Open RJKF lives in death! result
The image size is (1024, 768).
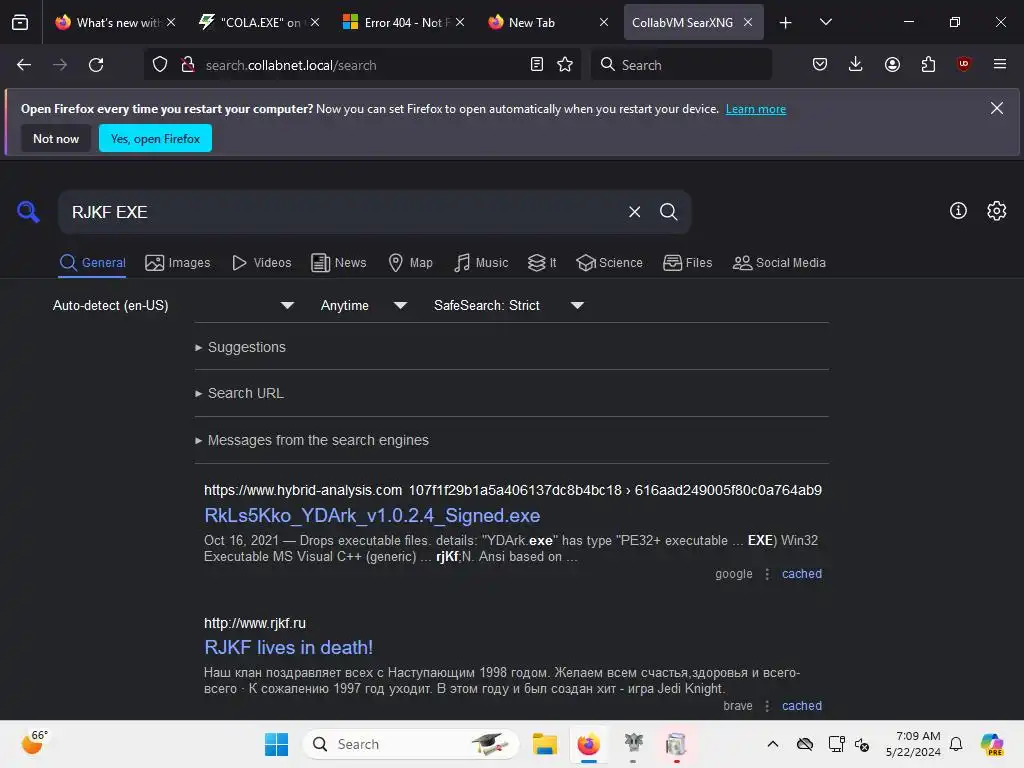click(288, 647)
